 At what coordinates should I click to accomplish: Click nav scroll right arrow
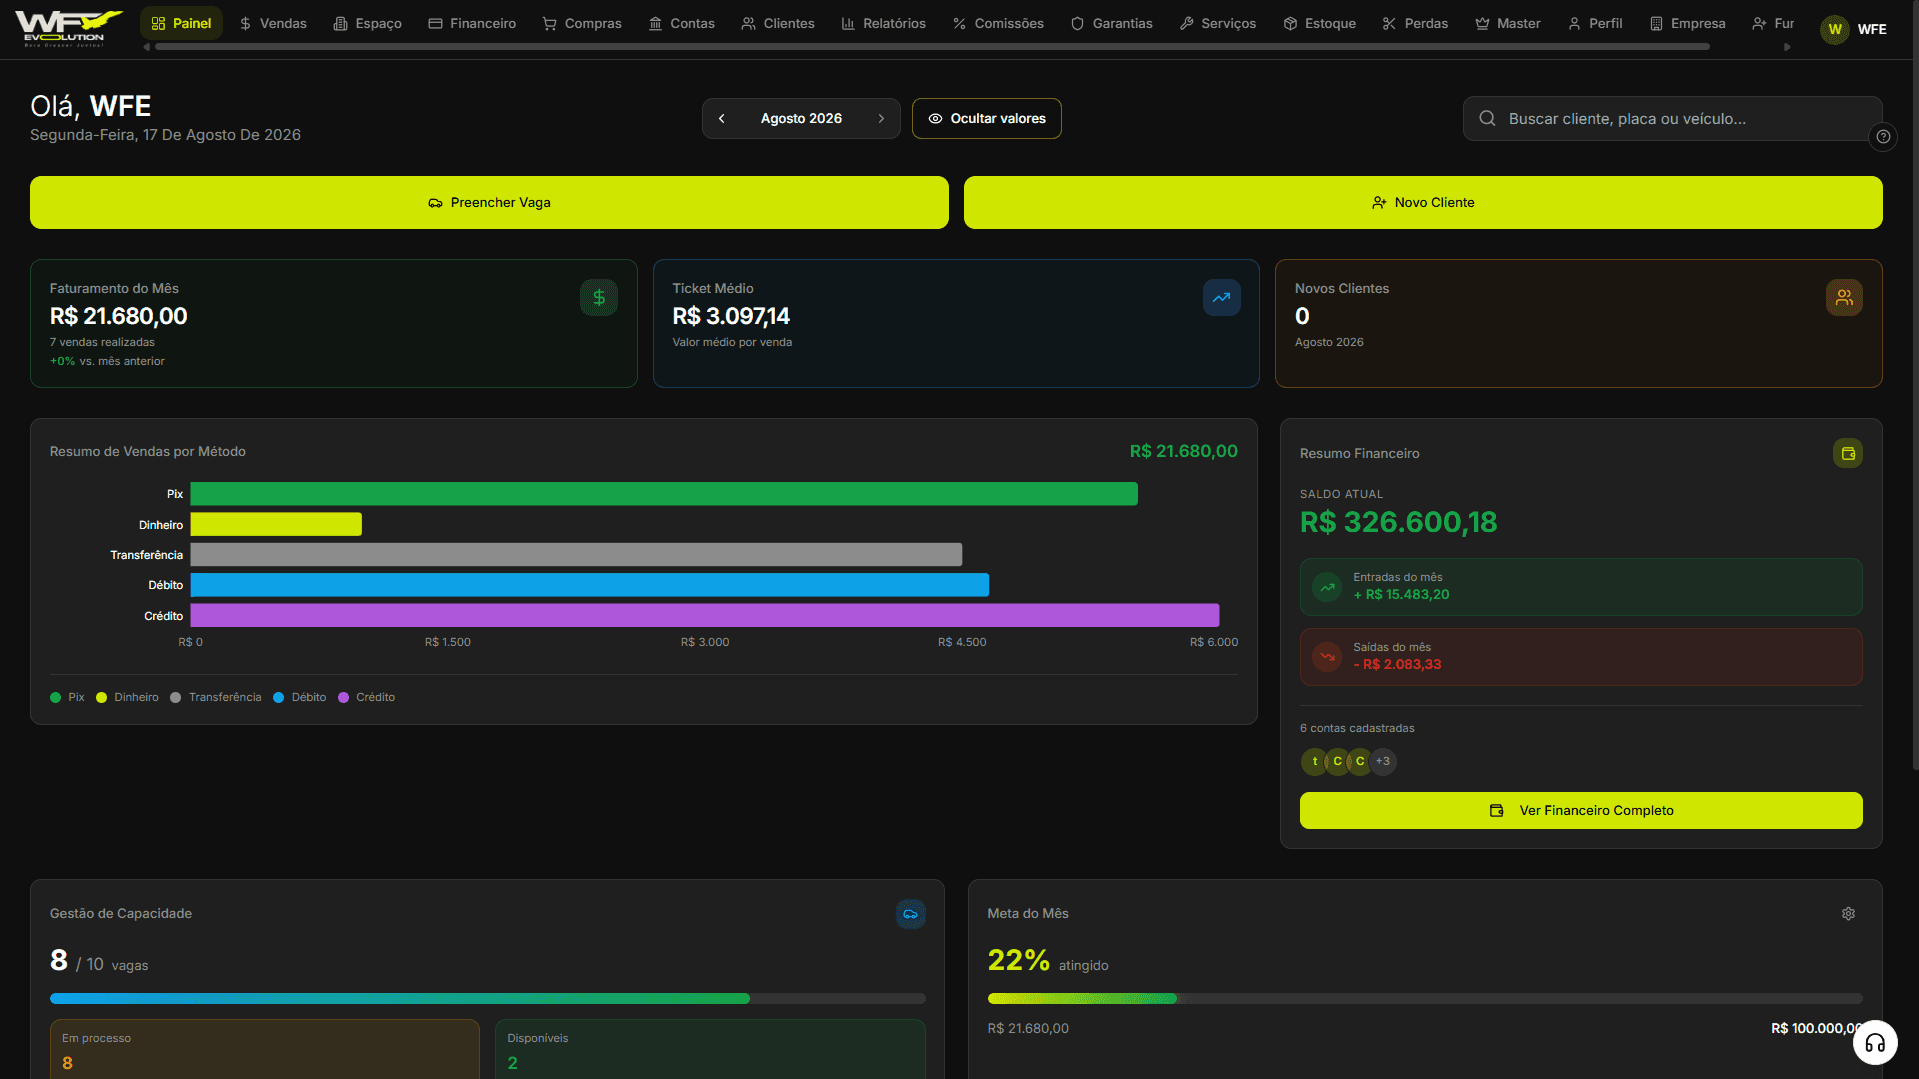[1787, 47]
